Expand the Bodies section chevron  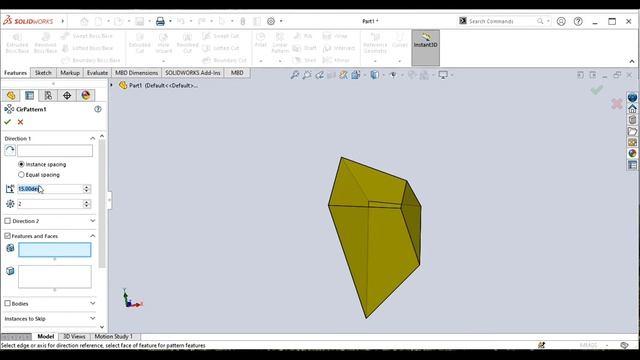point(93,303)
